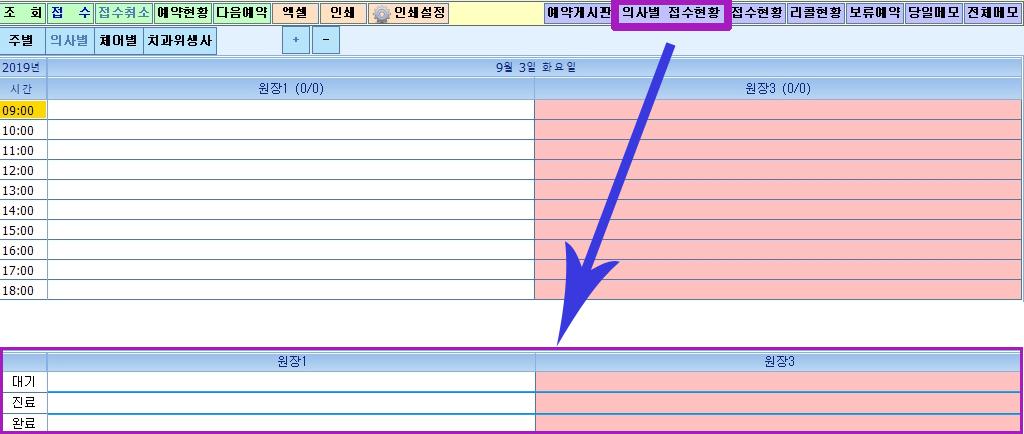The height and width of the screenshot is (434, 1024).
Task: Switch to 주별 weekly view
Action: click(22, 40)
